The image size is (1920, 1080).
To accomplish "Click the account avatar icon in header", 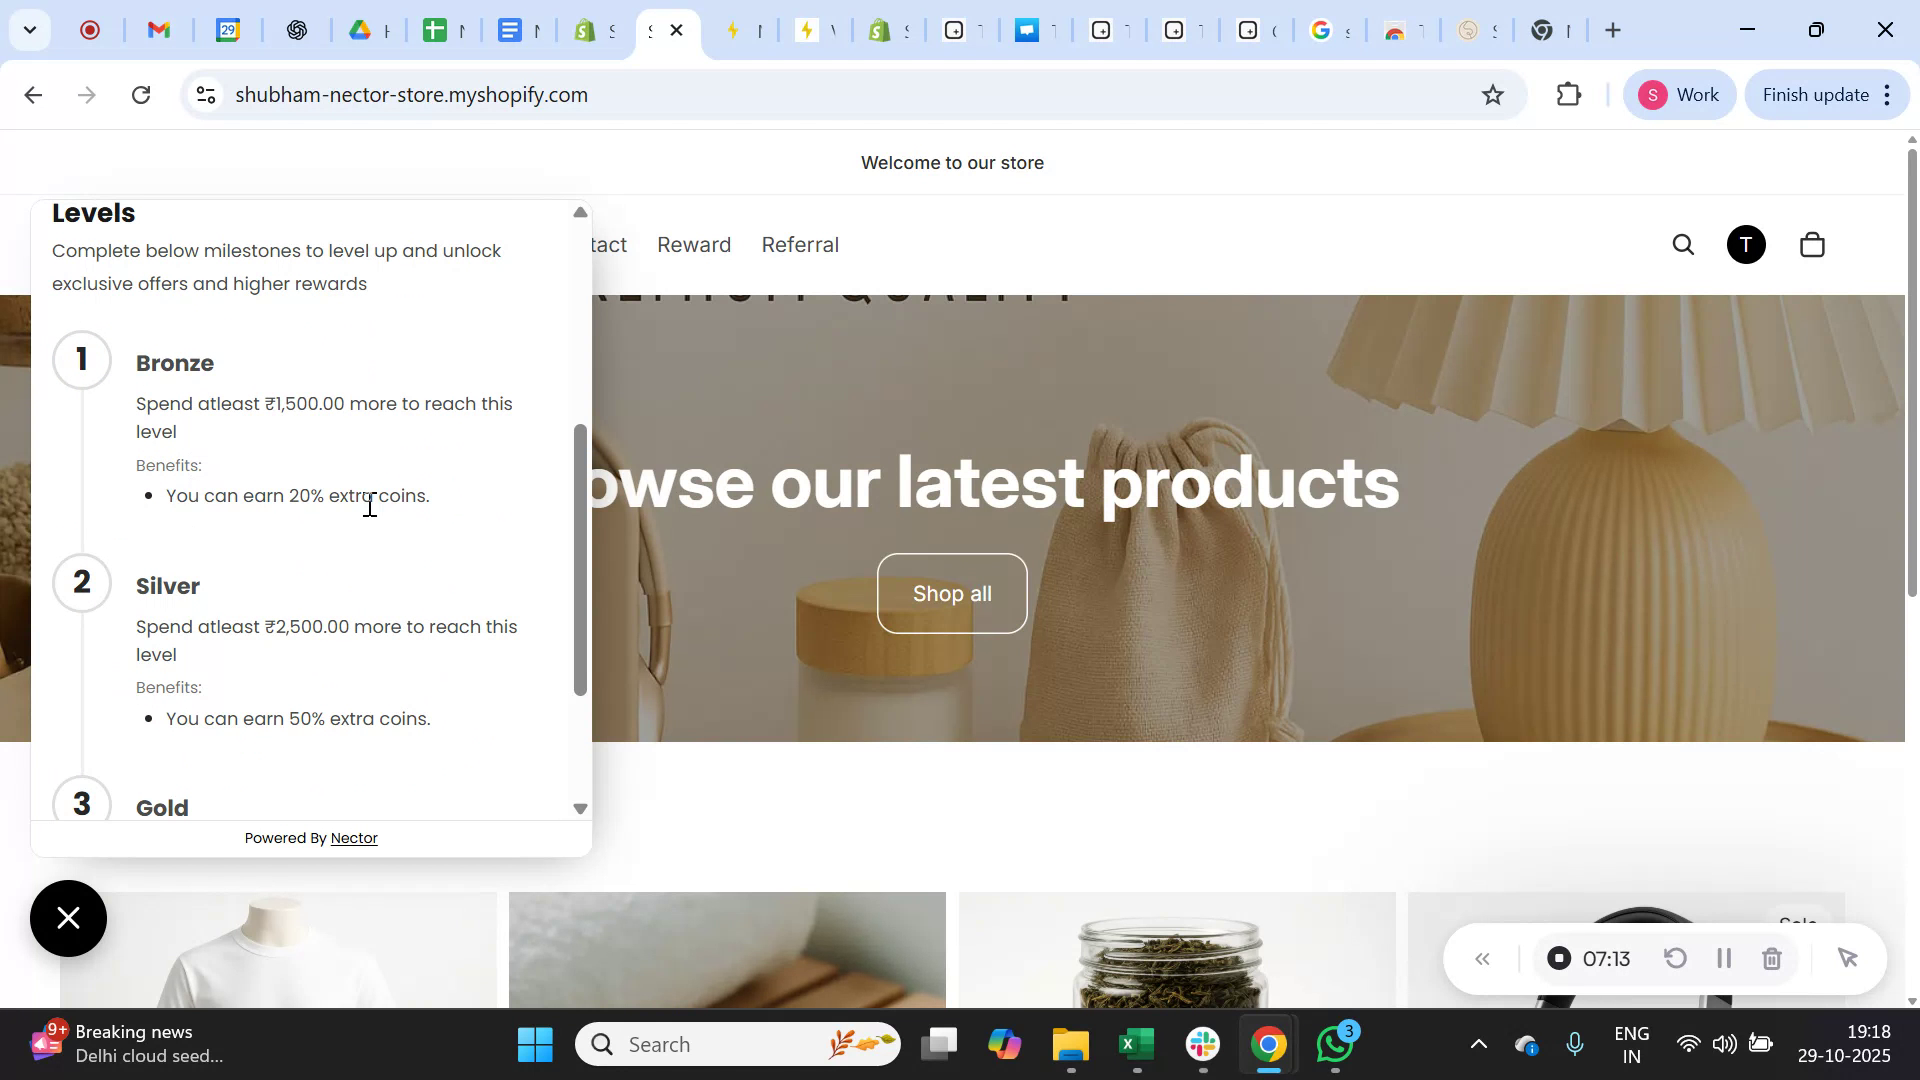I will pyautogui.click(x=1745, y=245).
